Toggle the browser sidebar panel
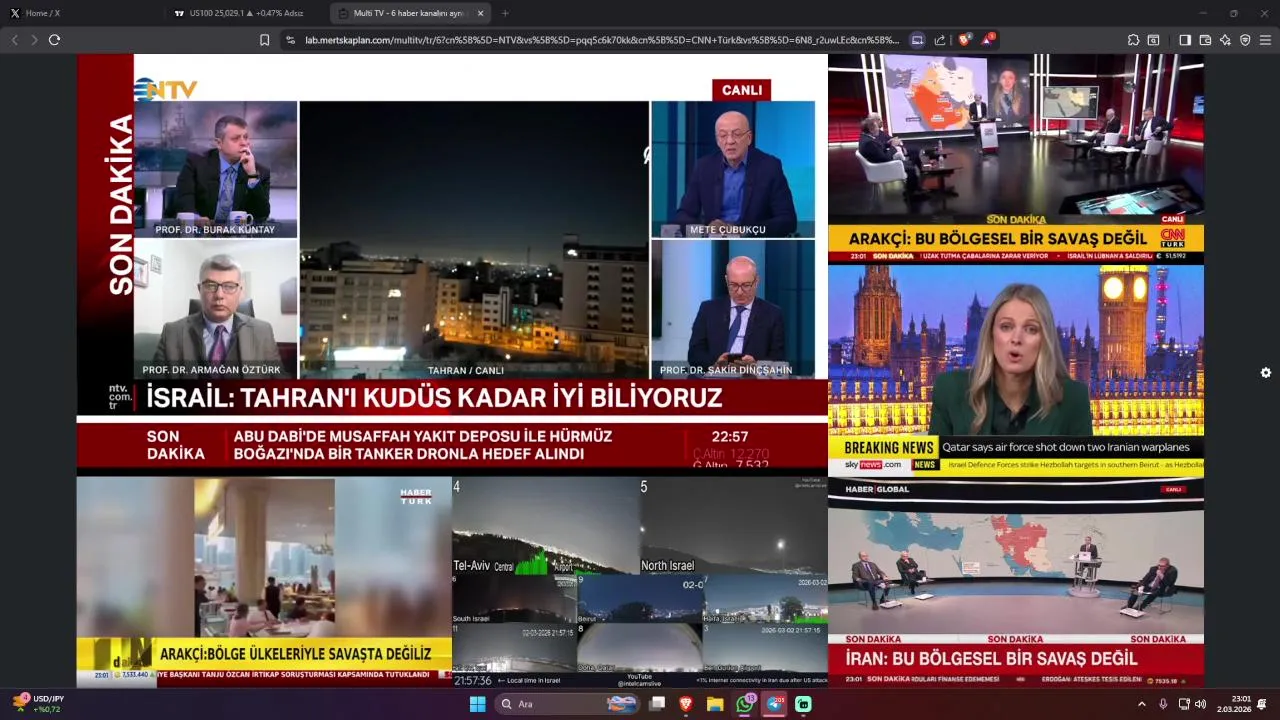Screen dimensions: 1280x720 [1185, 40]
